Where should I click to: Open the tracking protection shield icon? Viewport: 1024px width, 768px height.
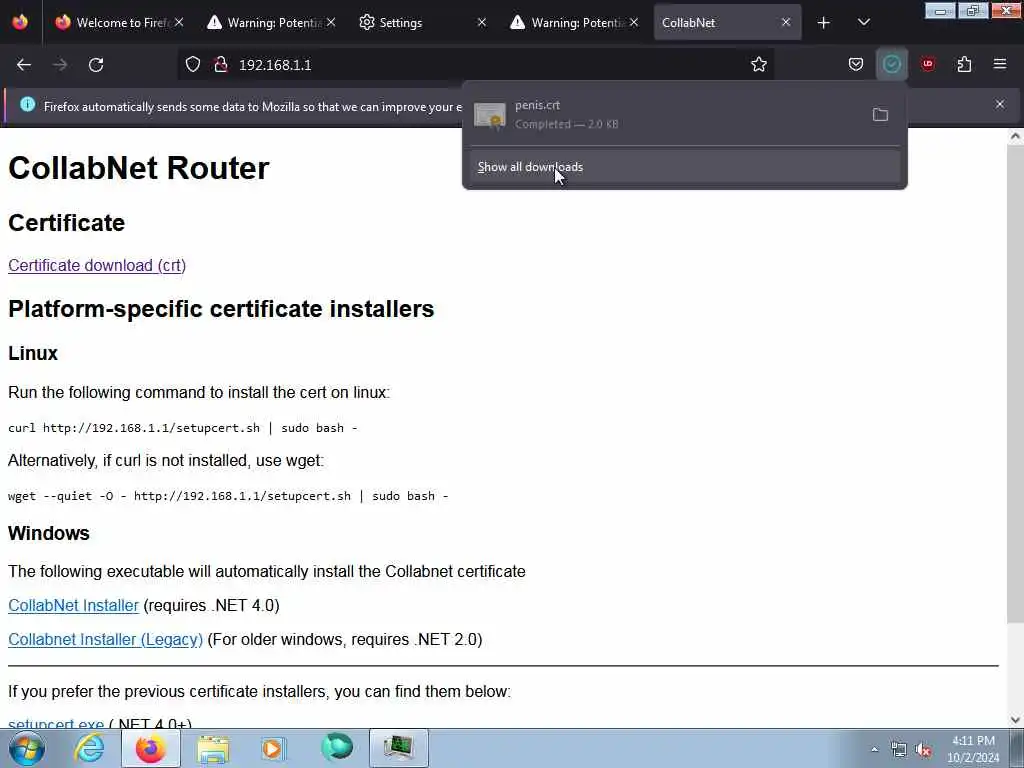tap(193, 64)
